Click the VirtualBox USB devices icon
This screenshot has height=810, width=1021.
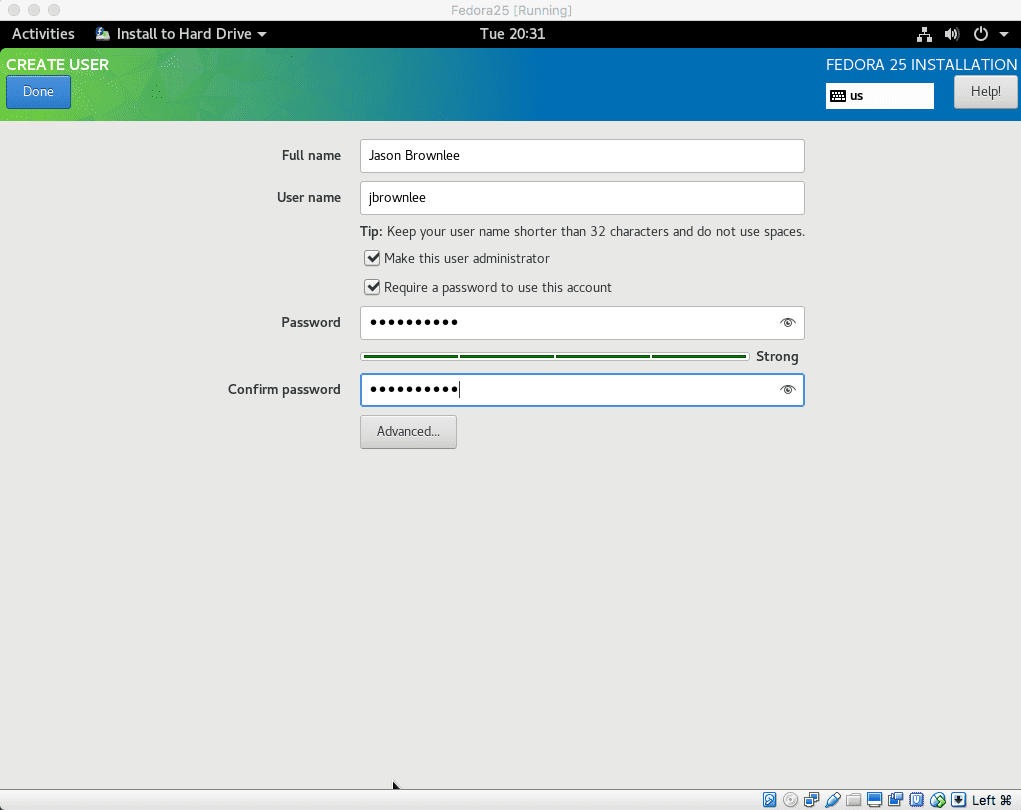pyautogui.click(x=832, y=800)
